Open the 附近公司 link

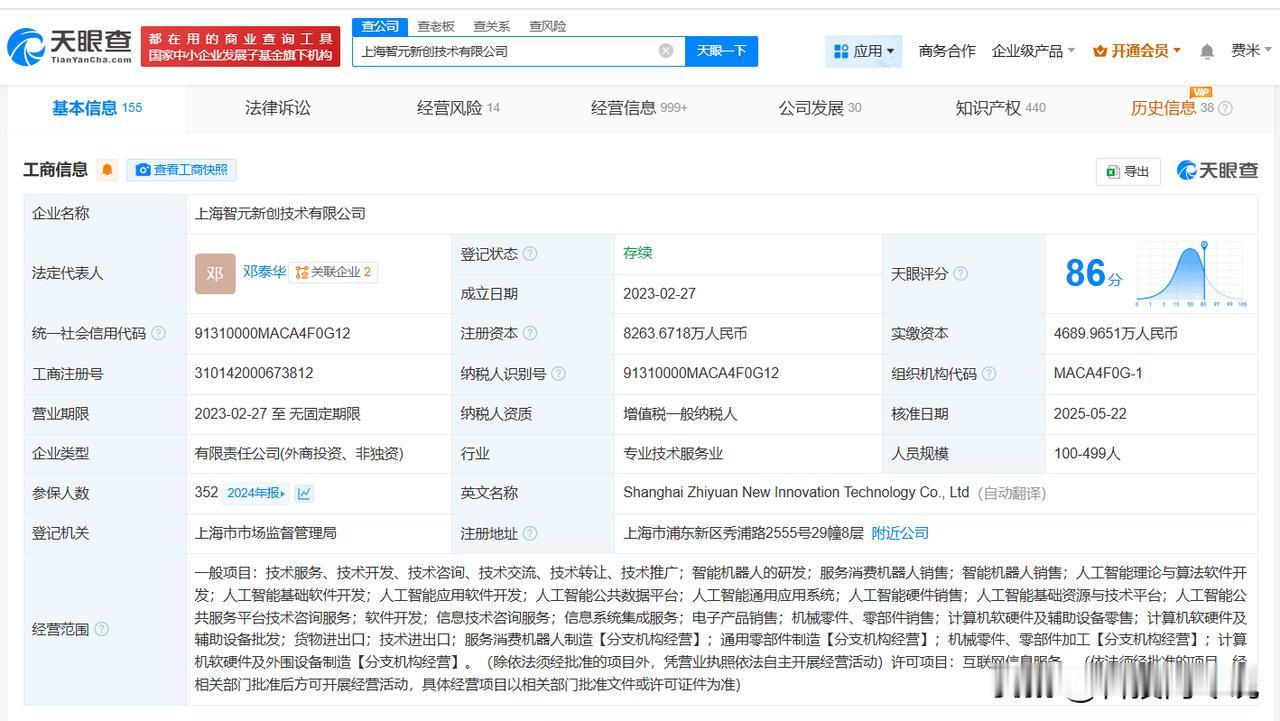pos(900,534)
